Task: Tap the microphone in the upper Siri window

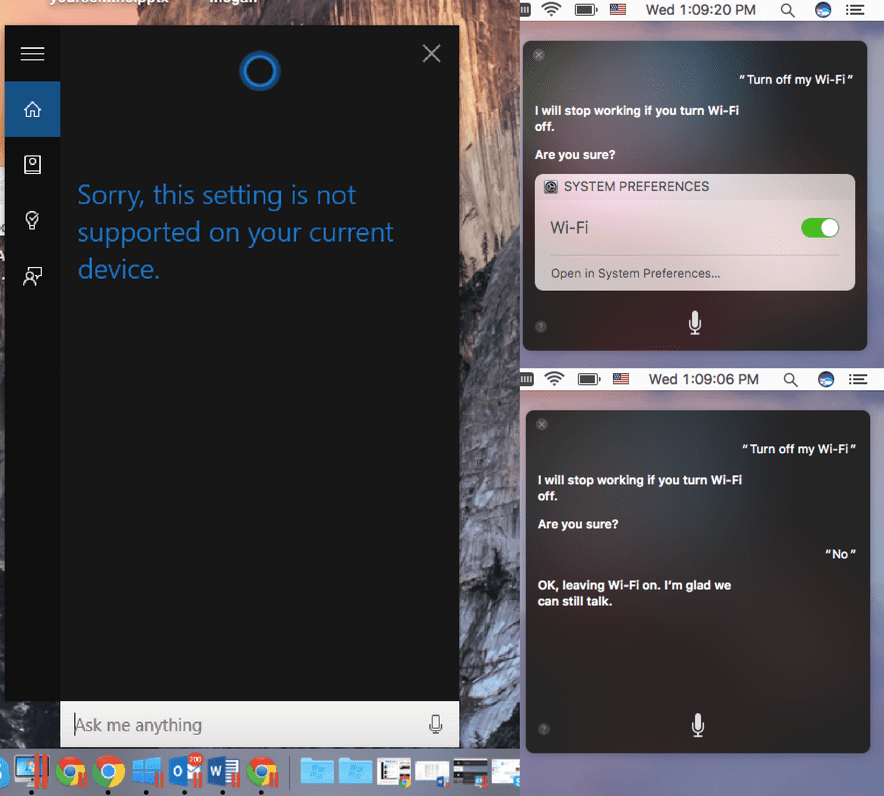Action: click(x=695, y=322)
